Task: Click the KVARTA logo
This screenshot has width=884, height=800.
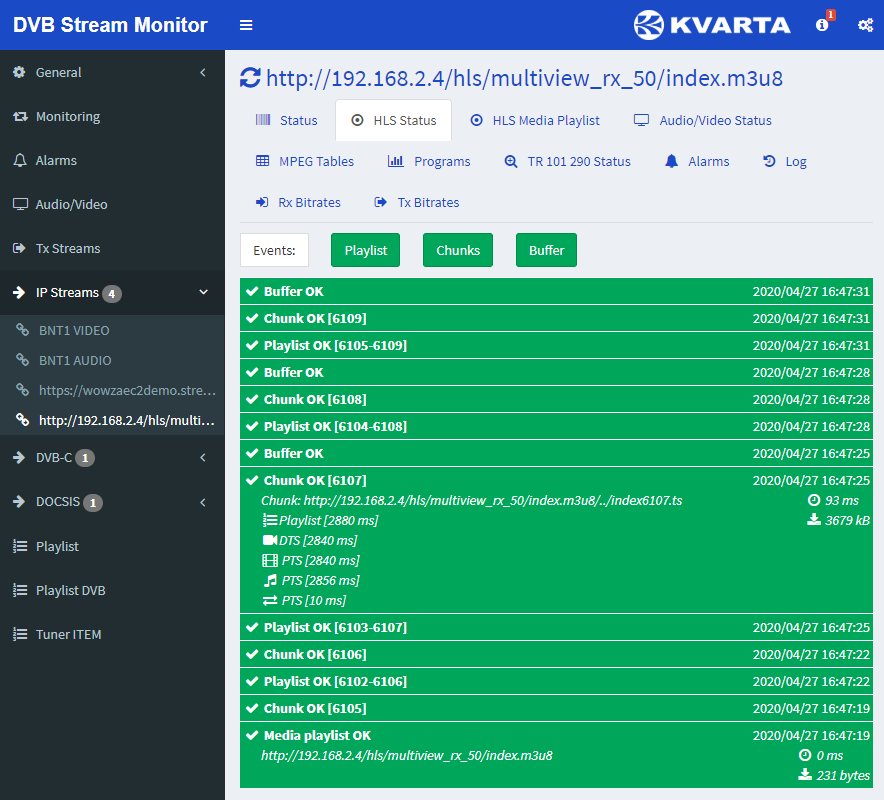Action: pyautogui.click(x=712, y=25)
